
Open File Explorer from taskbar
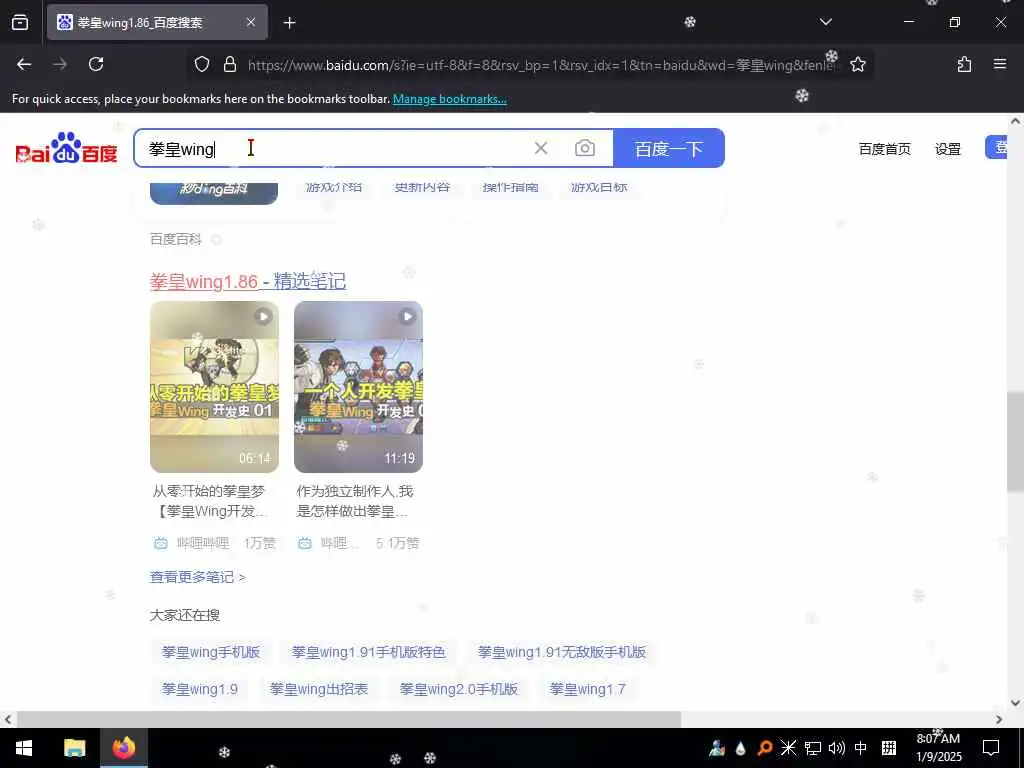click(74, 748)
